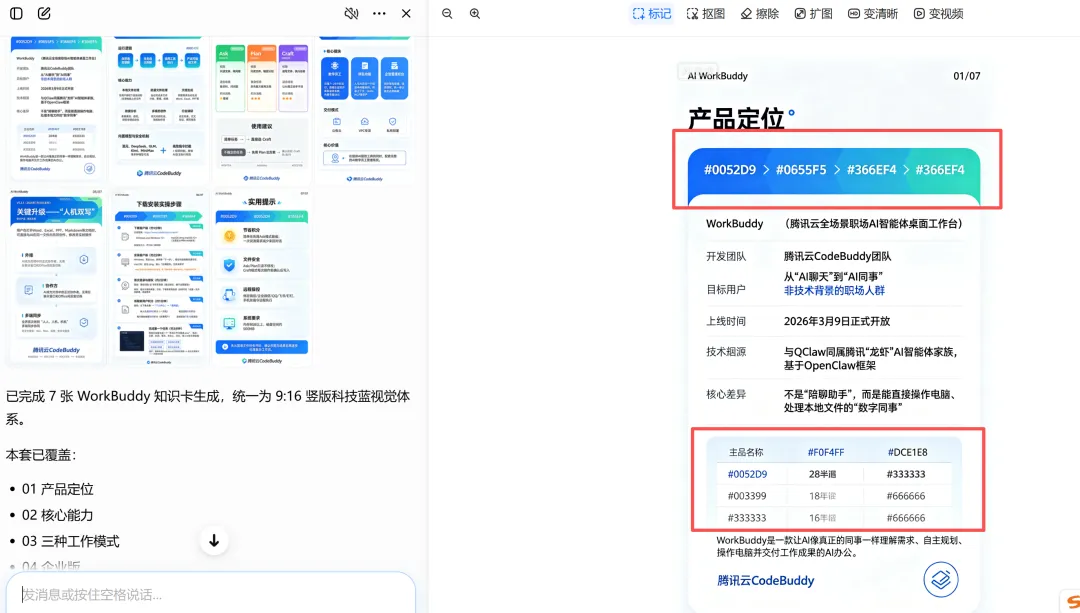Start a new chat with the compose icon
The width and height of the screenshot is (1080, 613).
44,13
